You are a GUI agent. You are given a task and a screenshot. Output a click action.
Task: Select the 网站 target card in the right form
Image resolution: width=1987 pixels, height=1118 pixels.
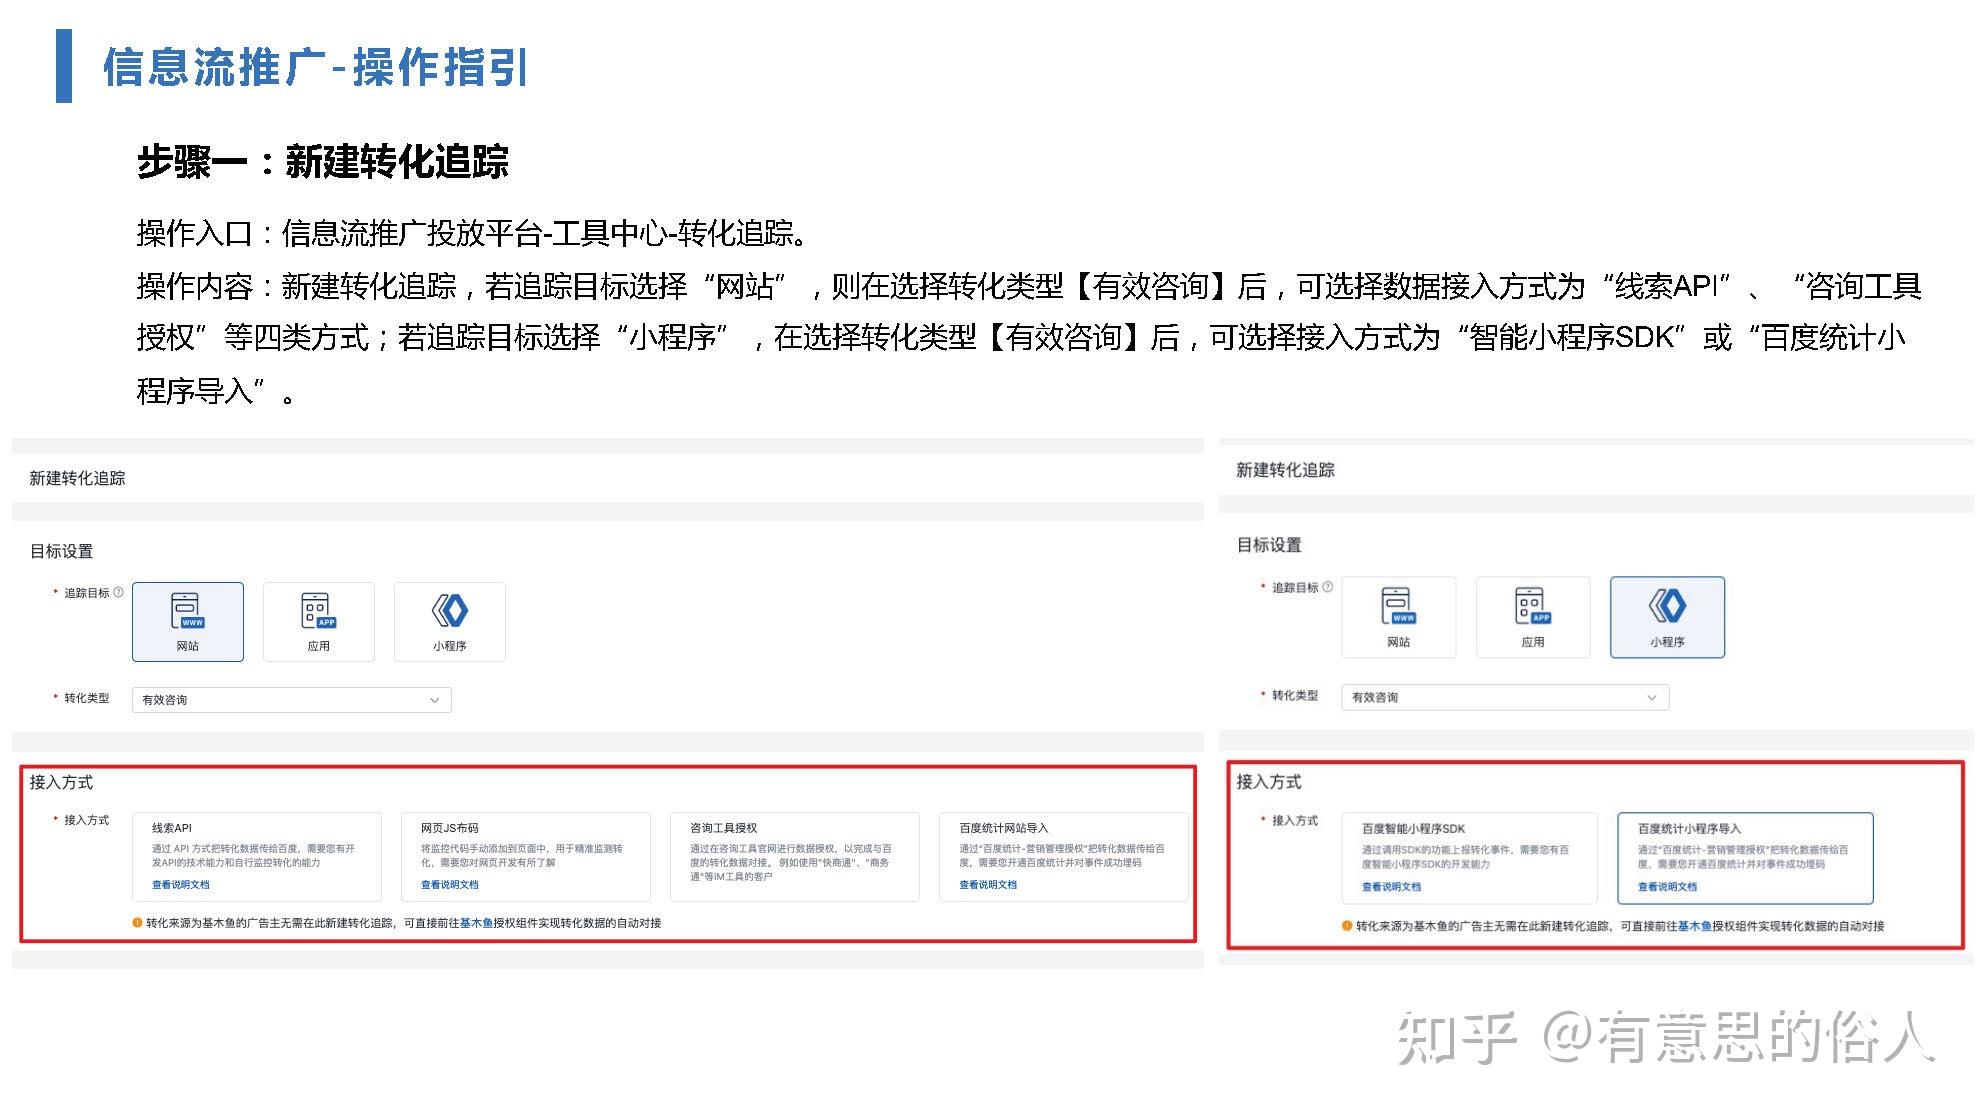click(x=1399, y=617)
